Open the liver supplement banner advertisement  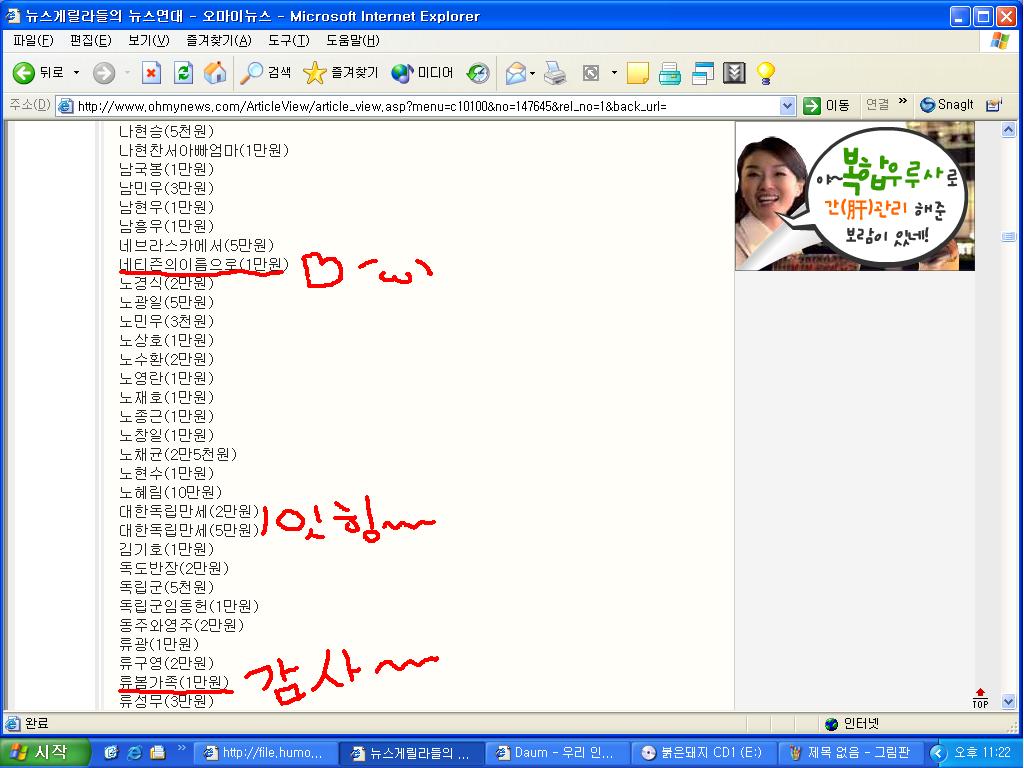pos(855,196)
